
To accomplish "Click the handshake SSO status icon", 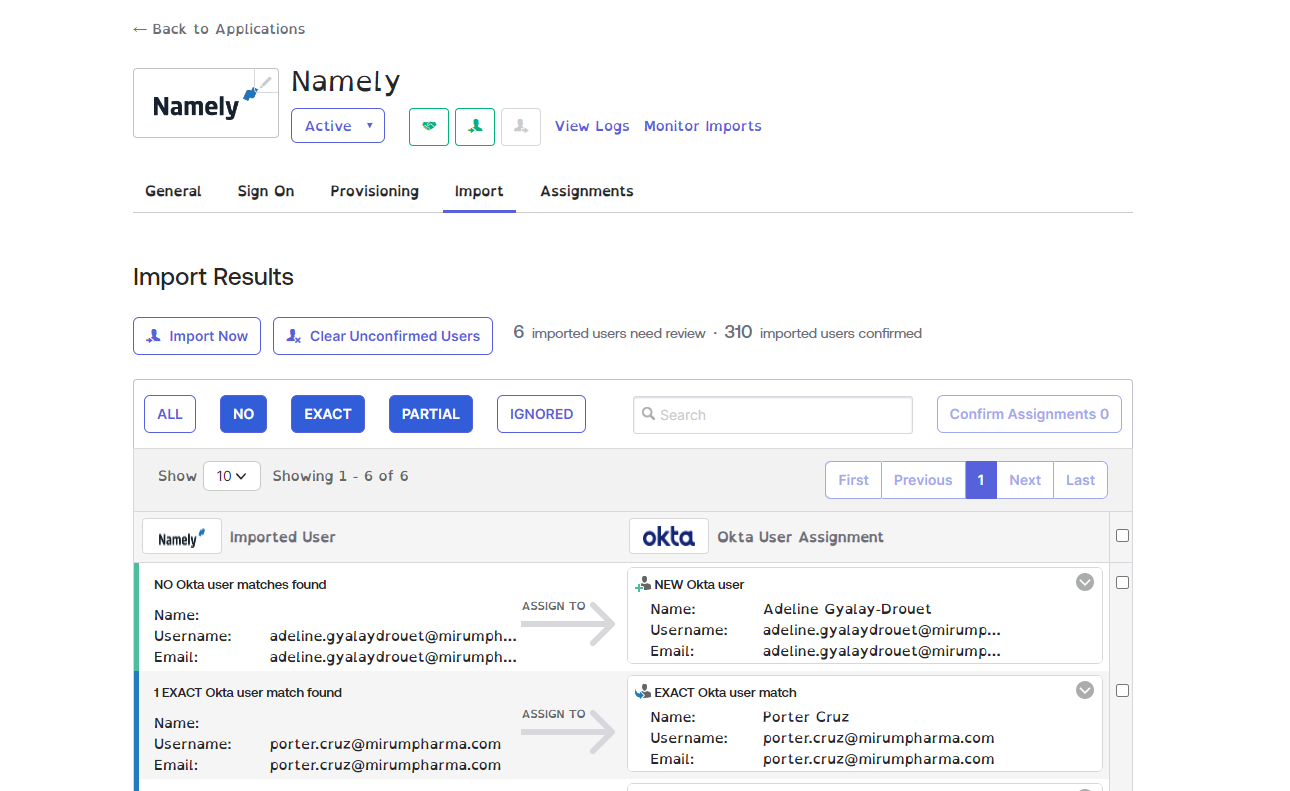I will (429, 127).
